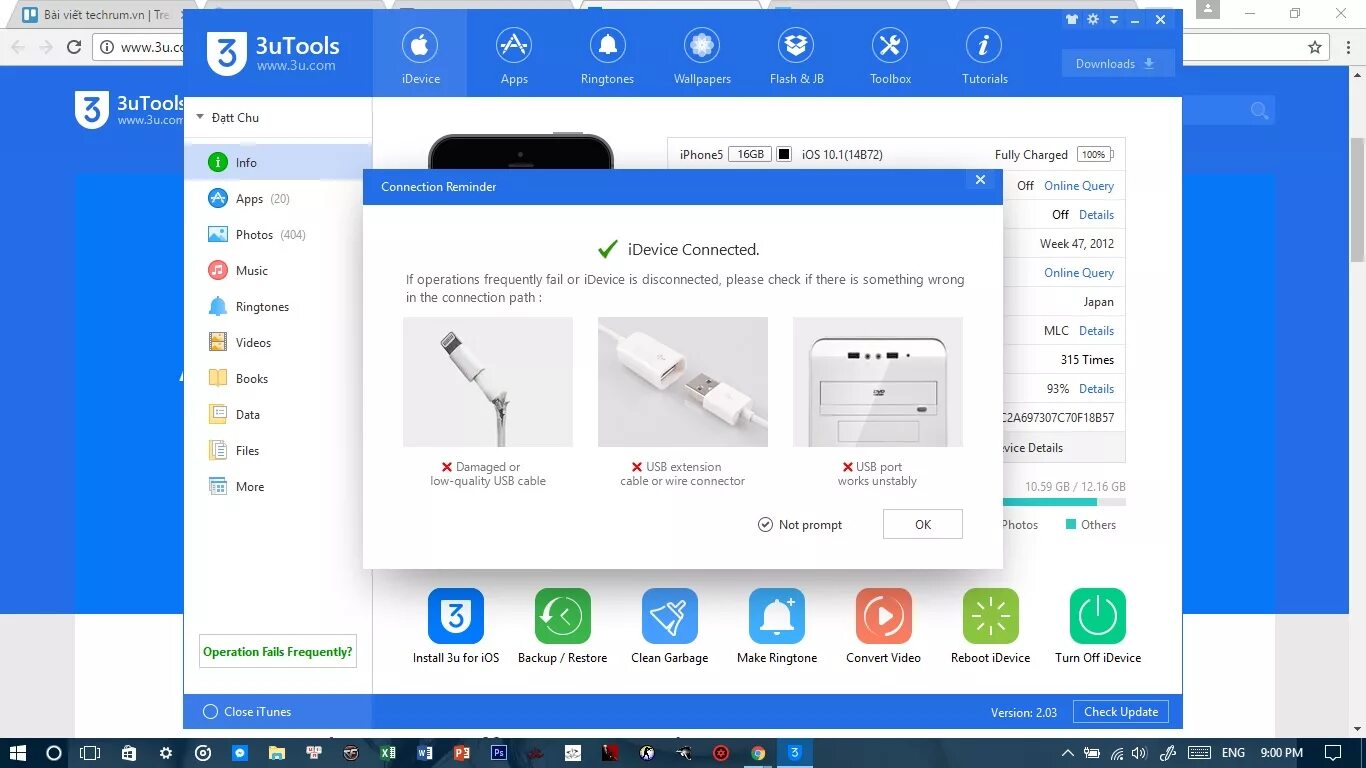Screen dimensions: 1366x768
Task: Open Photoshop from the taskbar
Action: (x=499, y=753)
